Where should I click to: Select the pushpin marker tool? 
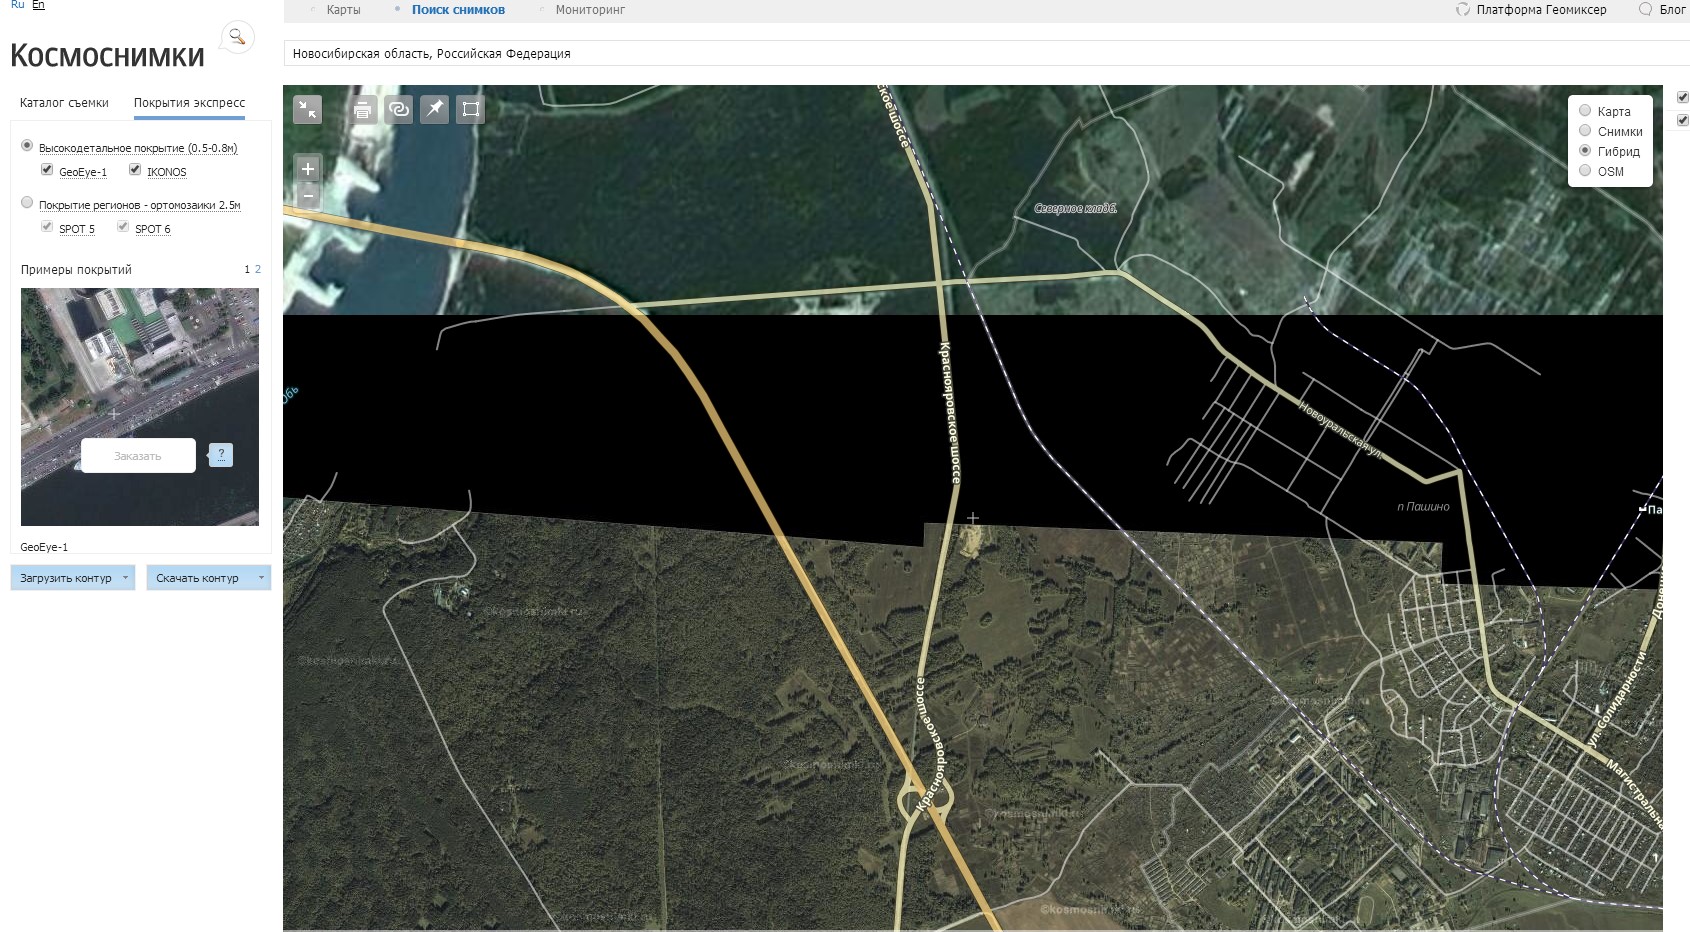(435, 109)
